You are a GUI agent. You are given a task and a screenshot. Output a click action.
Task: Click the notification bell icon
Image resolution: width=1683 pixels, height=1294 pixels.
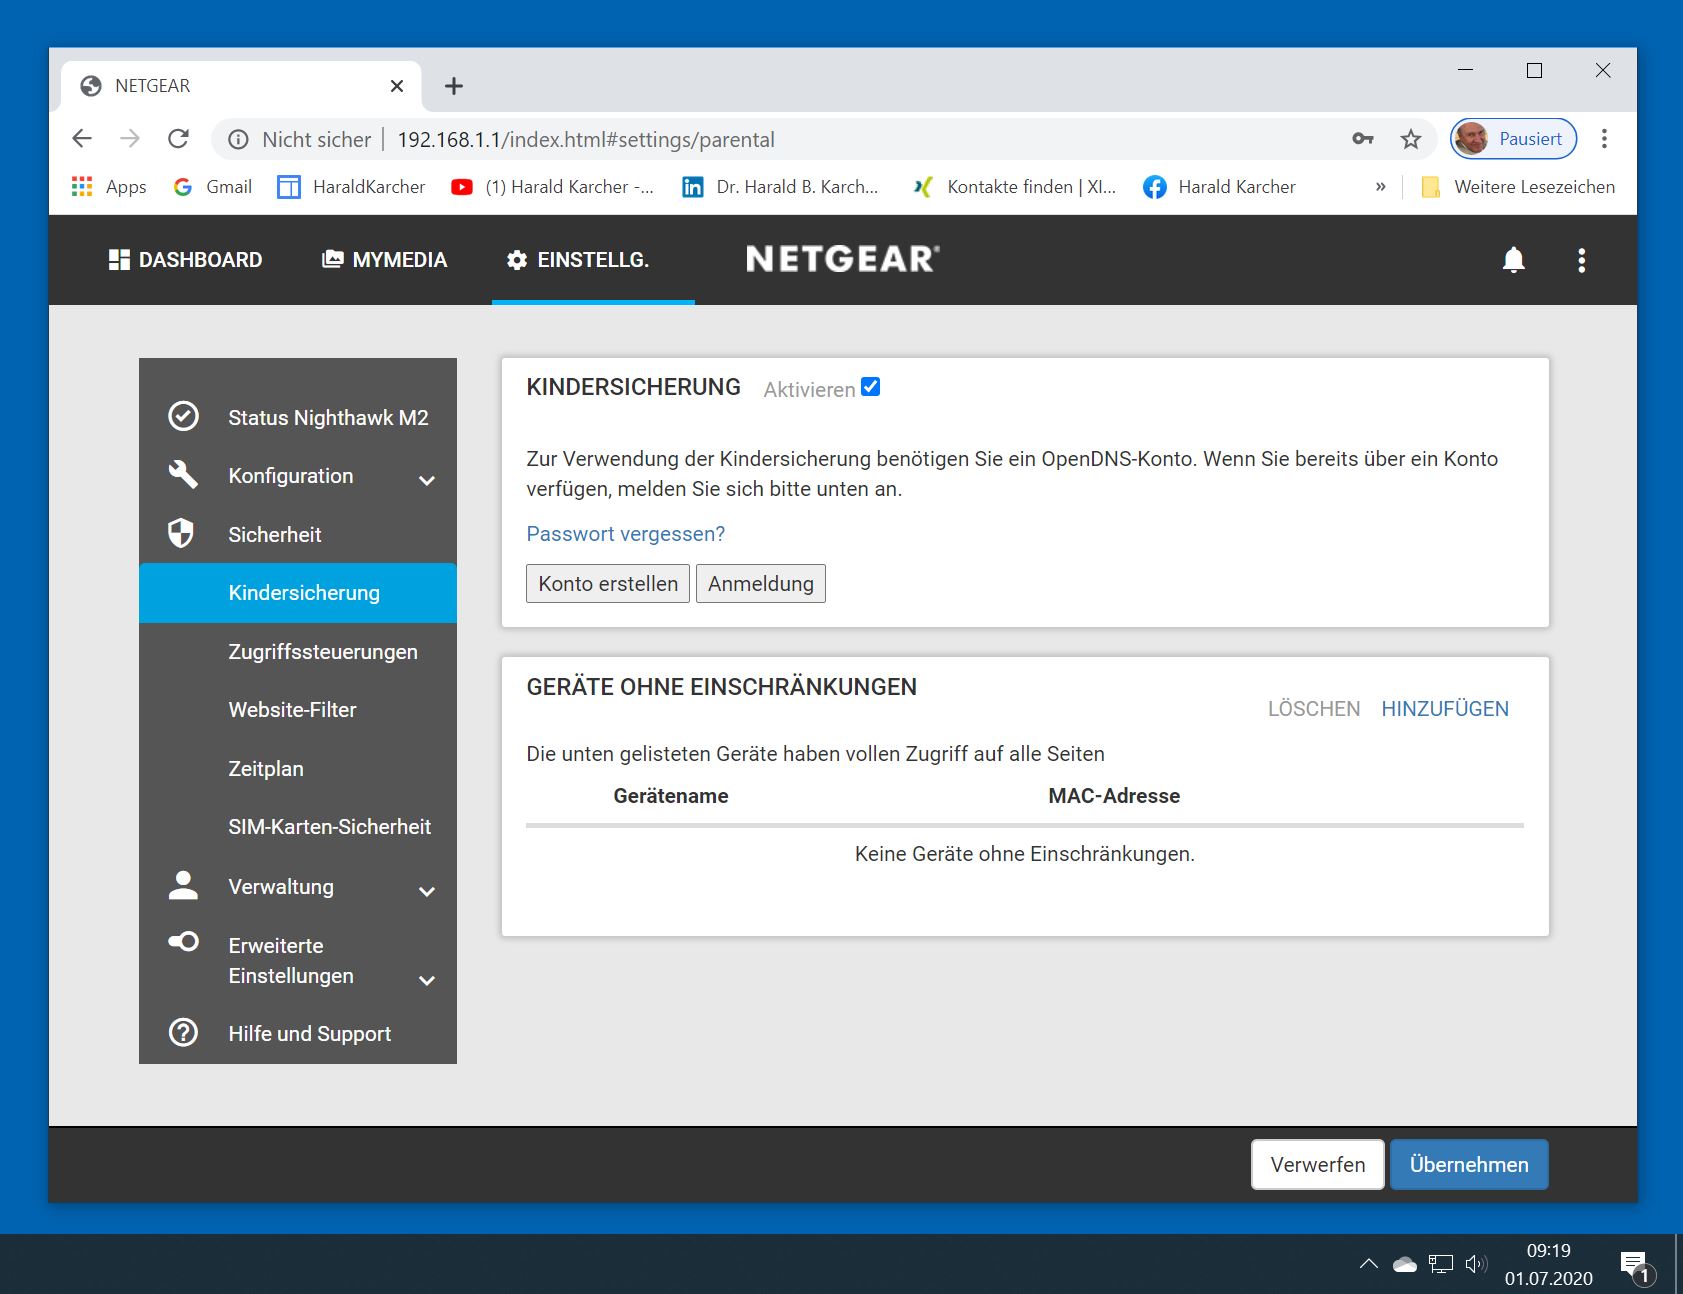pos(1513,260)
